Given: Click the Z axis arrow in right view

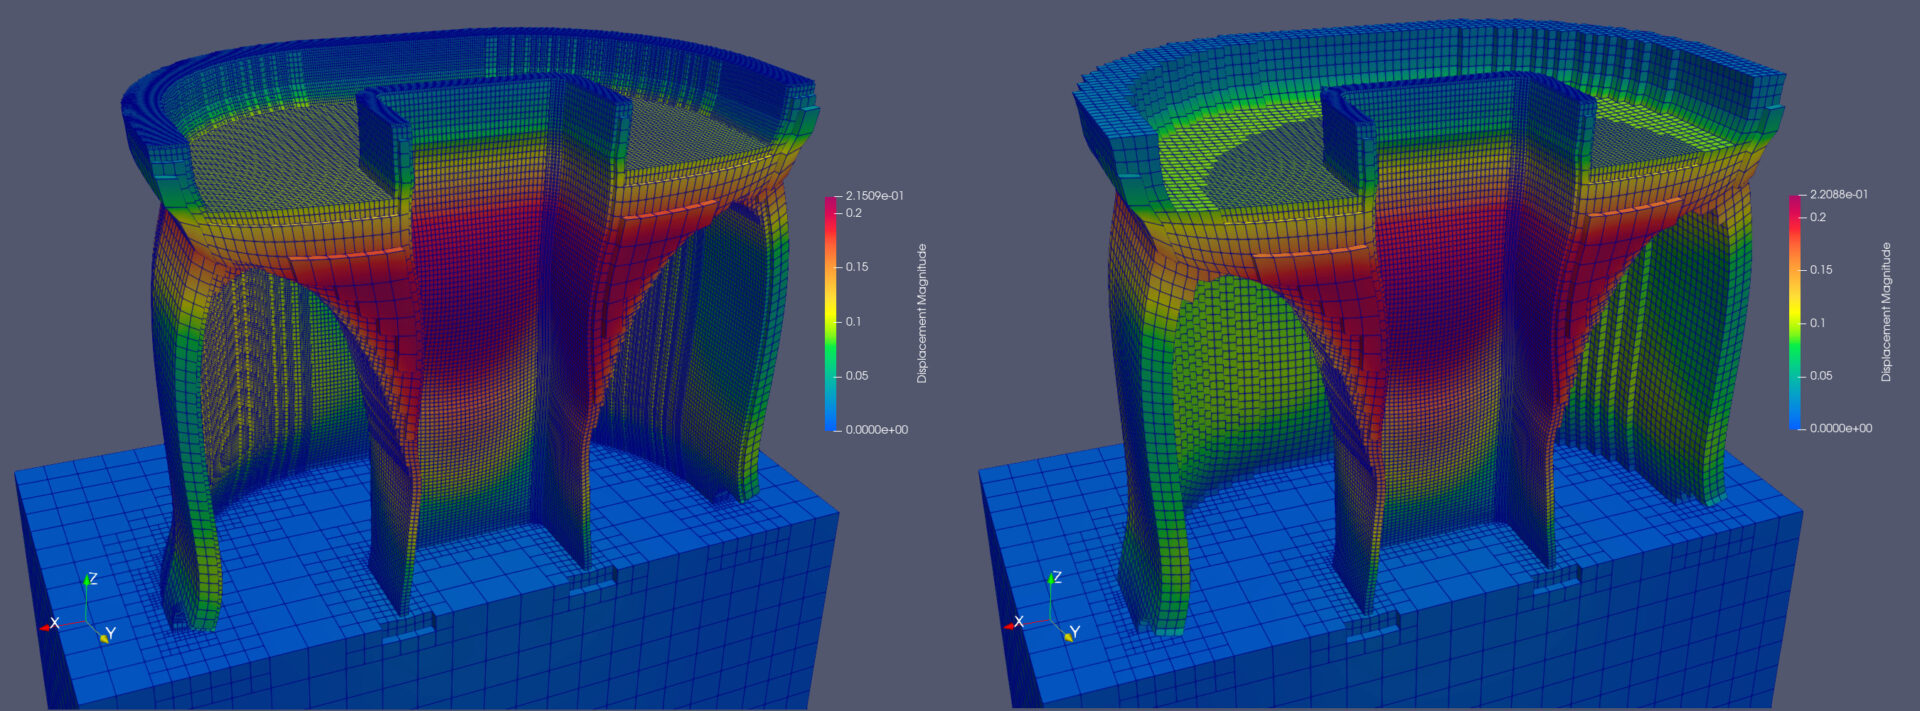Looking at the screenshot, I should tap(1052, 595).
